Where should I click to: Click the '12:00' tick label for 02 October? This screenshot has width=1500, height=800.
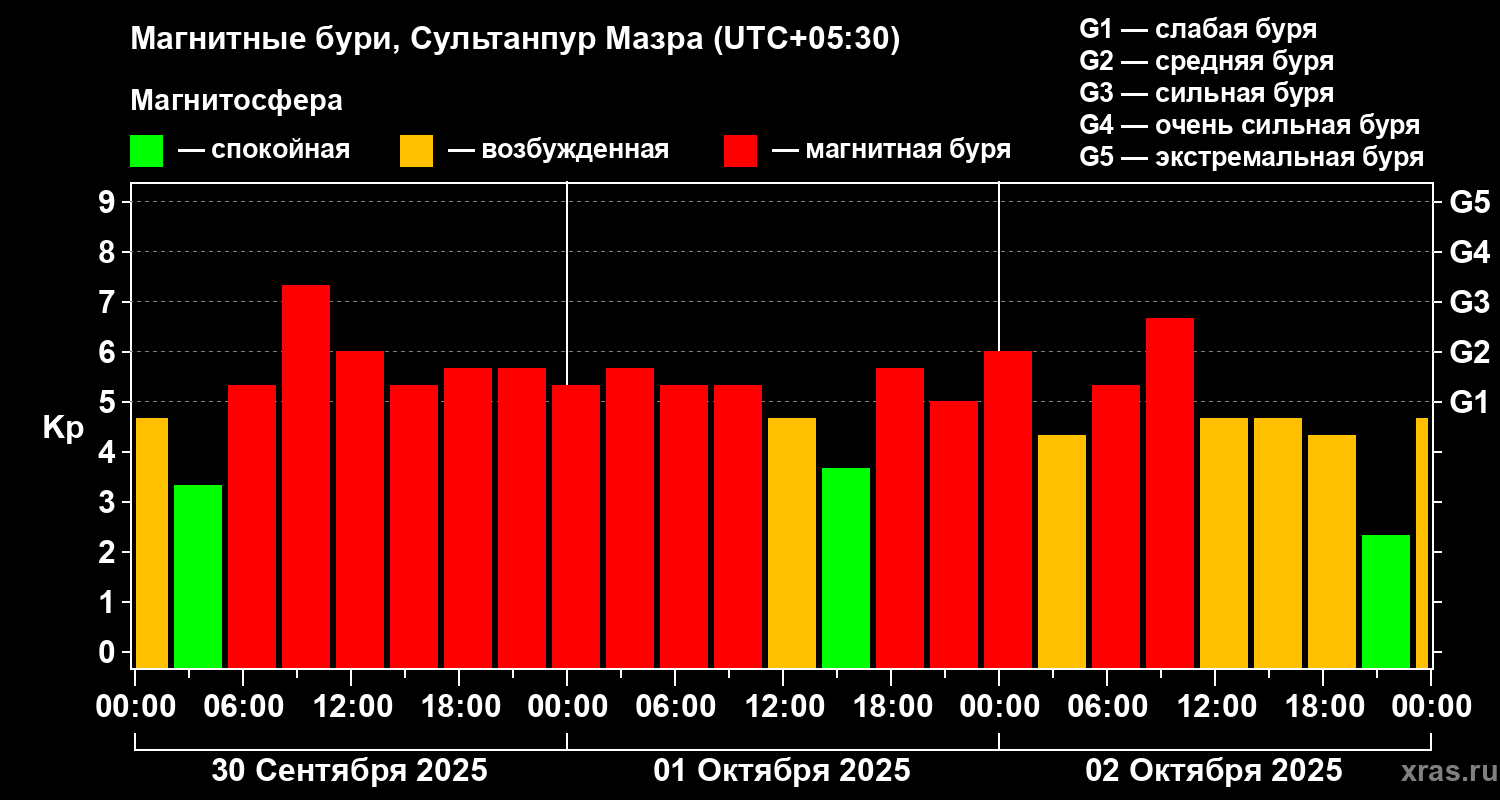(x=1215, y=706)
